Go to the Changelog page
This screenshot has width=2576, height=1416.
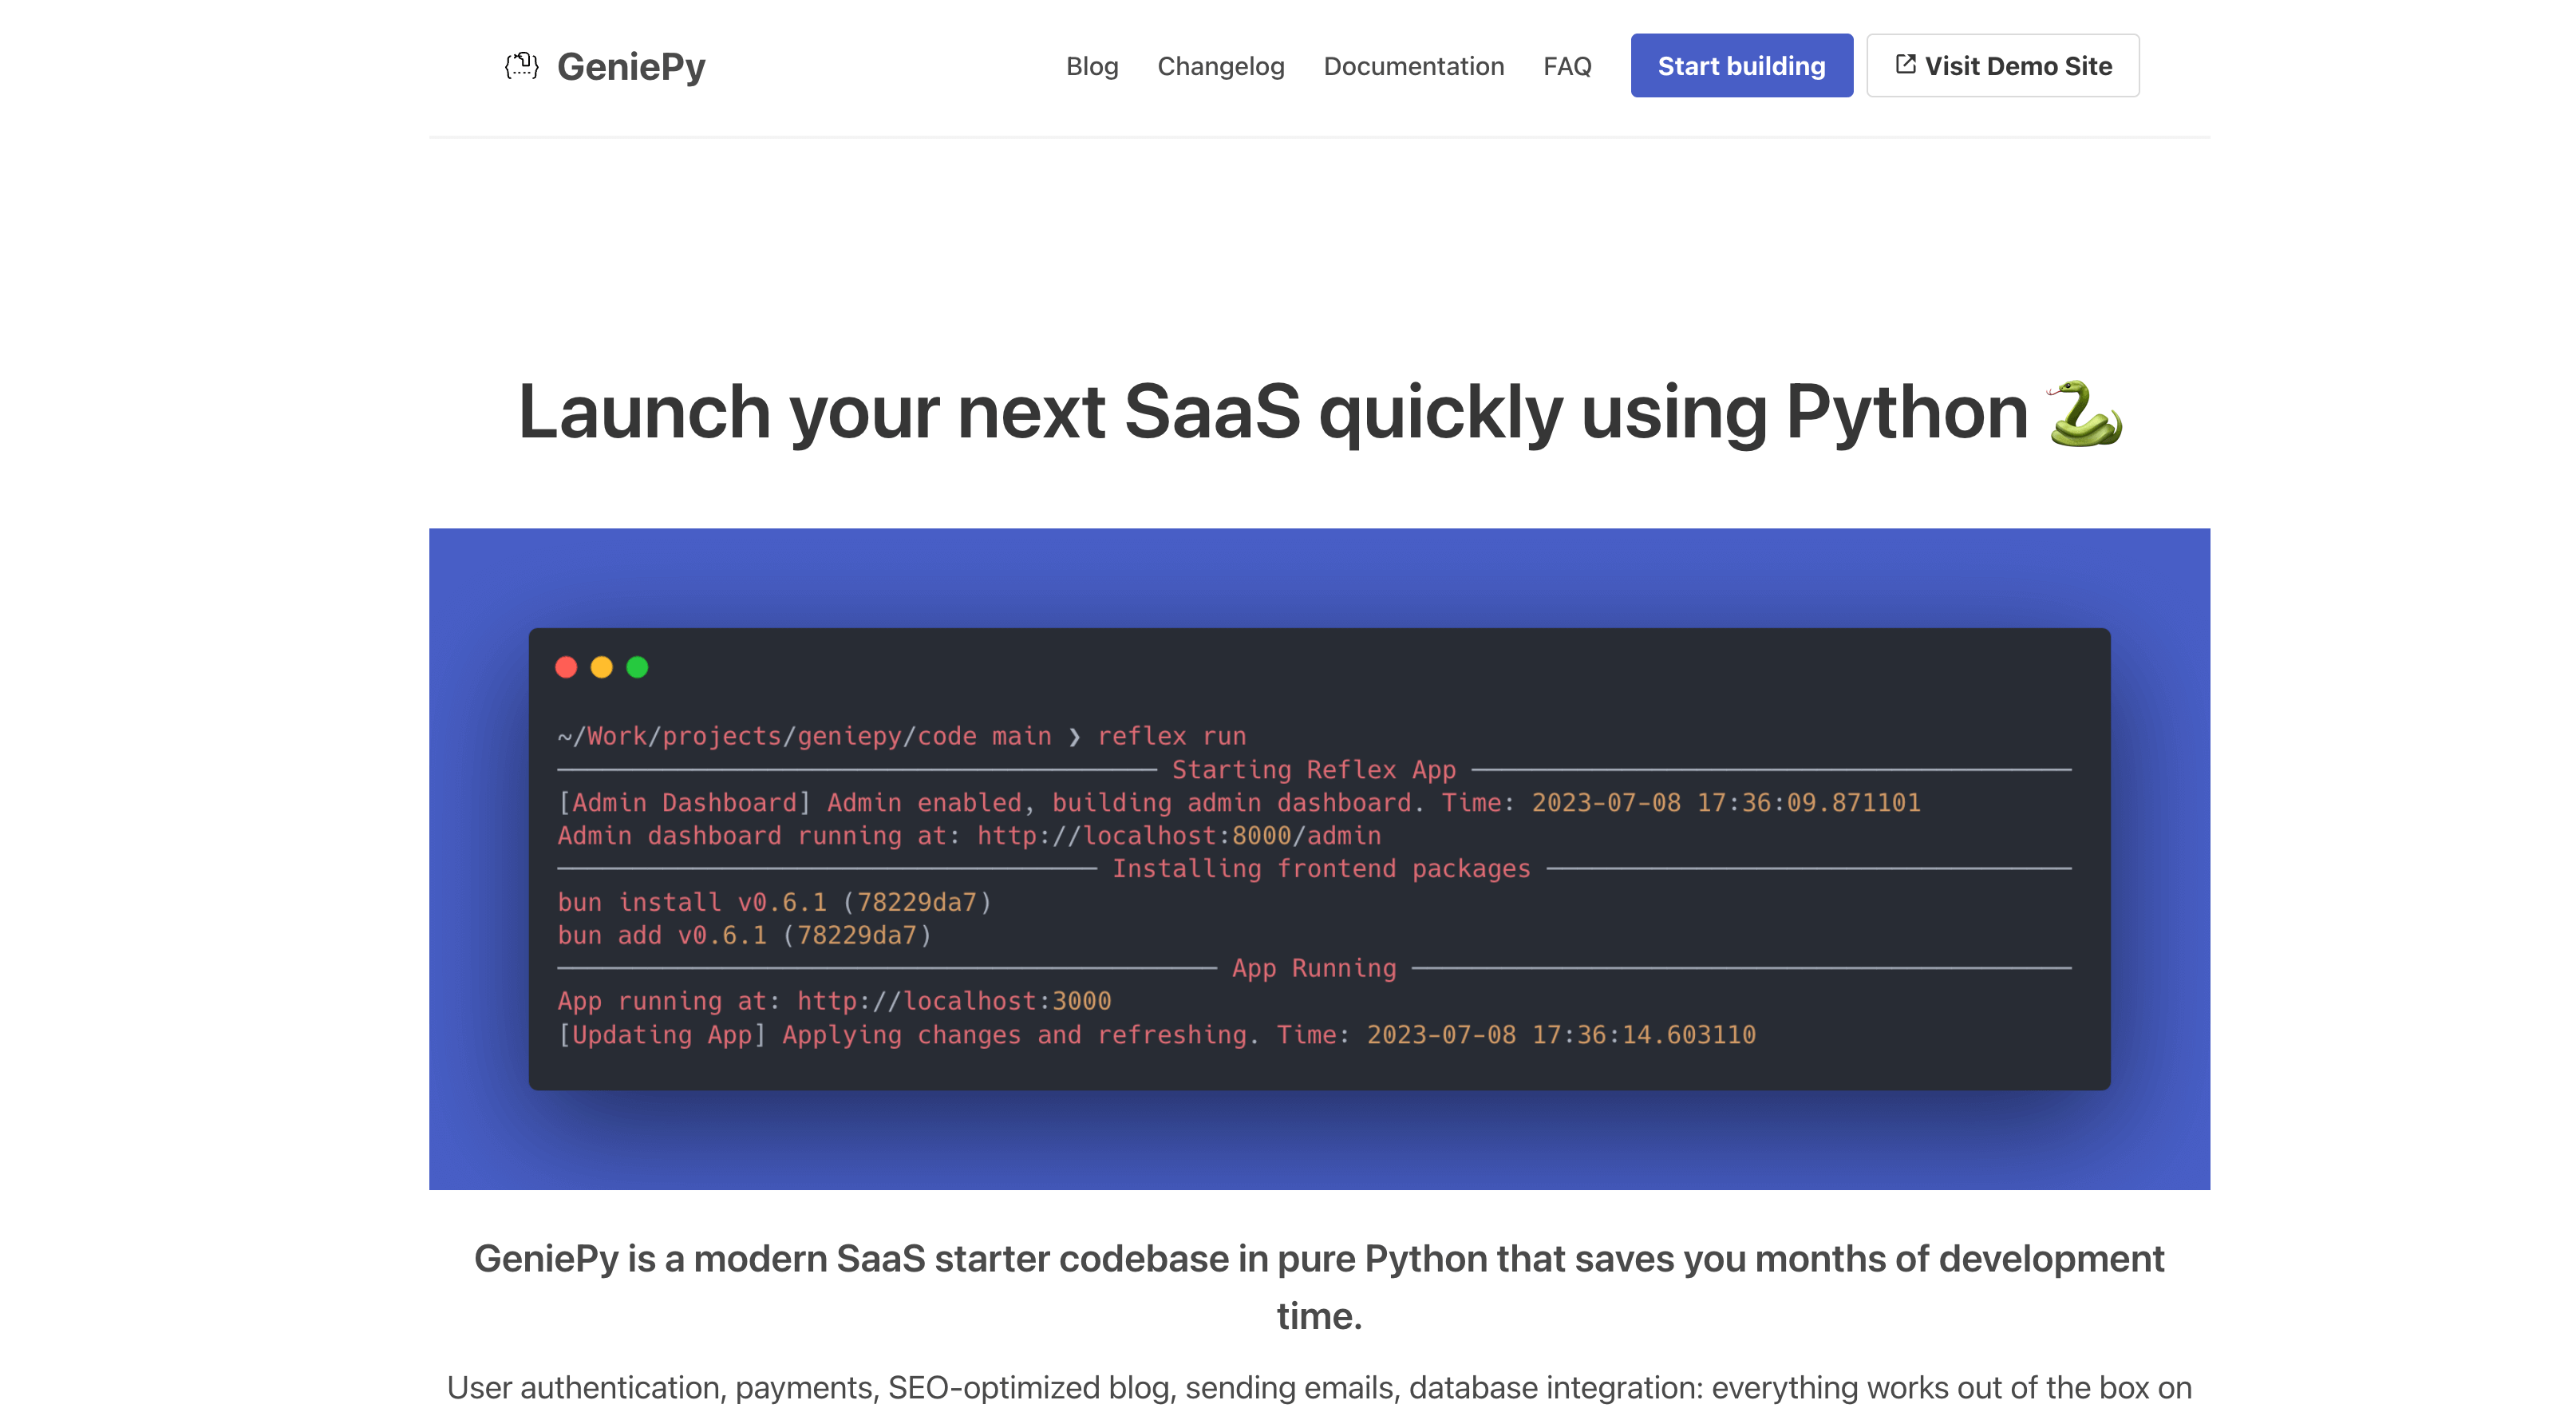[x=1220, y=66]
